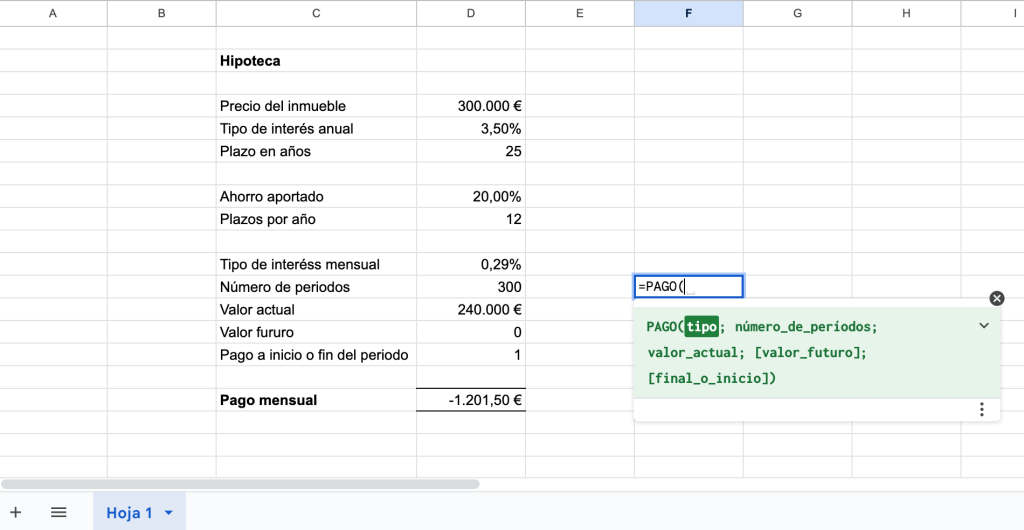Click the cell with 300.000 € price
This screenshot has height=530, width=1024.
tap(471, 106)
